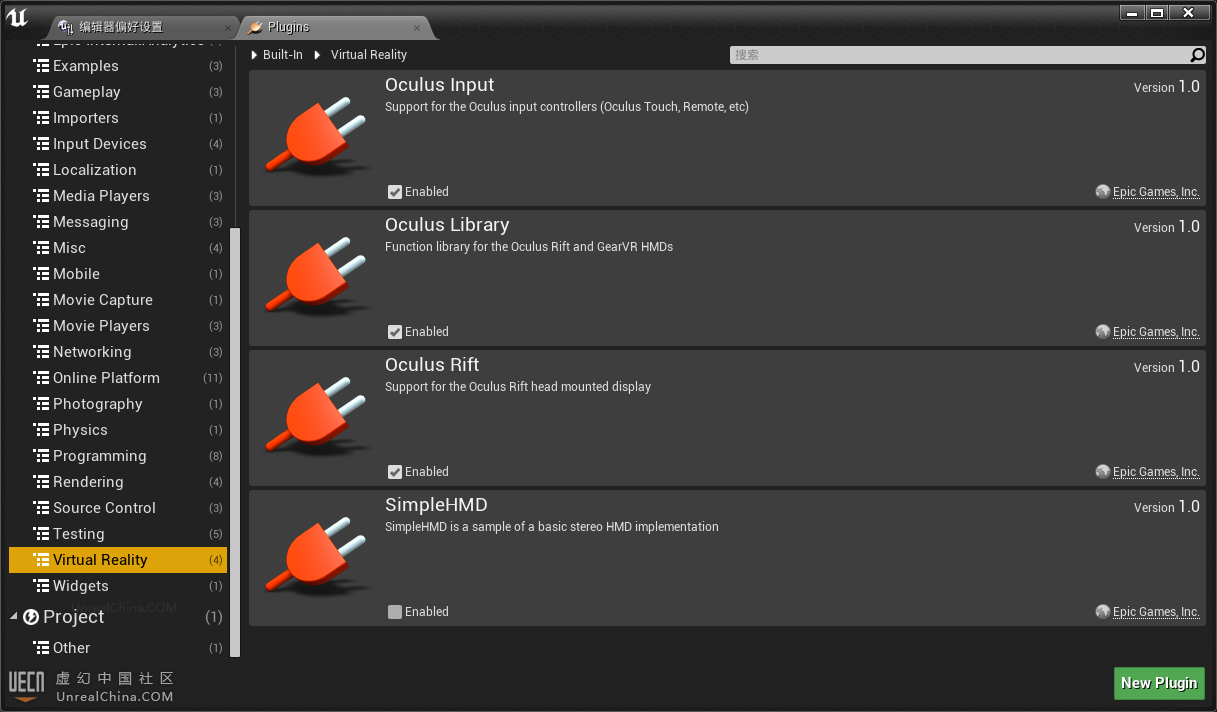This screenshot has width=1217, height=712.
Task: Click 'SimpleHMD is a sample' description text
Action: click(552, 527)
